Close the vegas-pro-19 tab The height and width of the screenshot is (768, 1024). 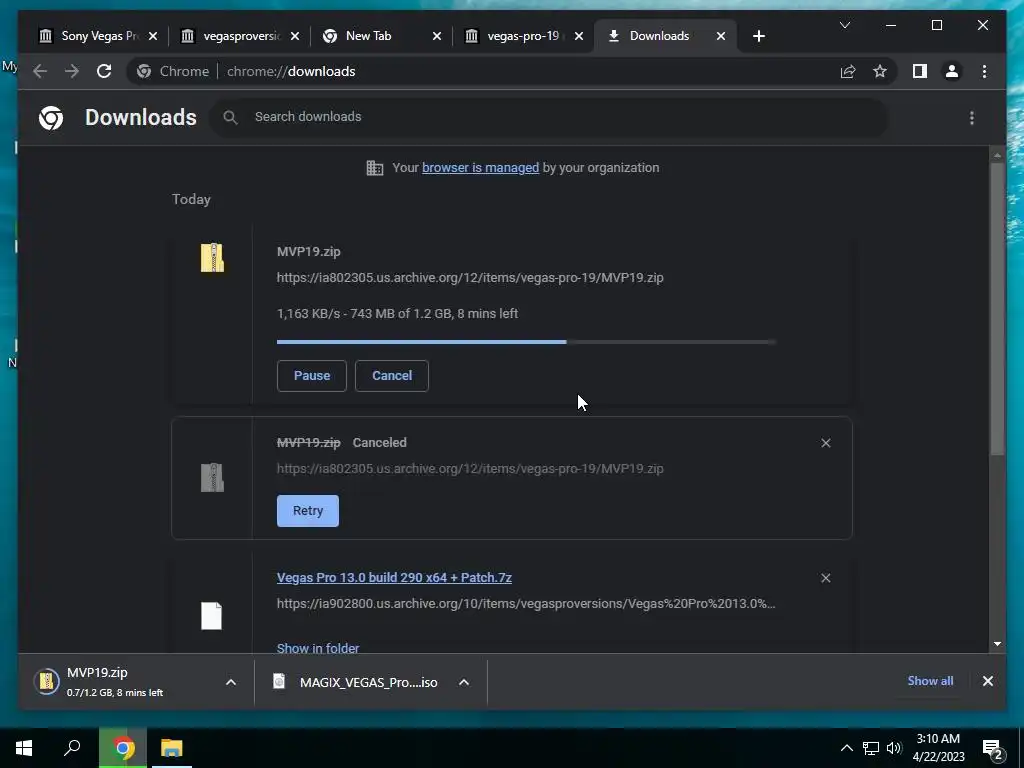[x=579, y=36]
